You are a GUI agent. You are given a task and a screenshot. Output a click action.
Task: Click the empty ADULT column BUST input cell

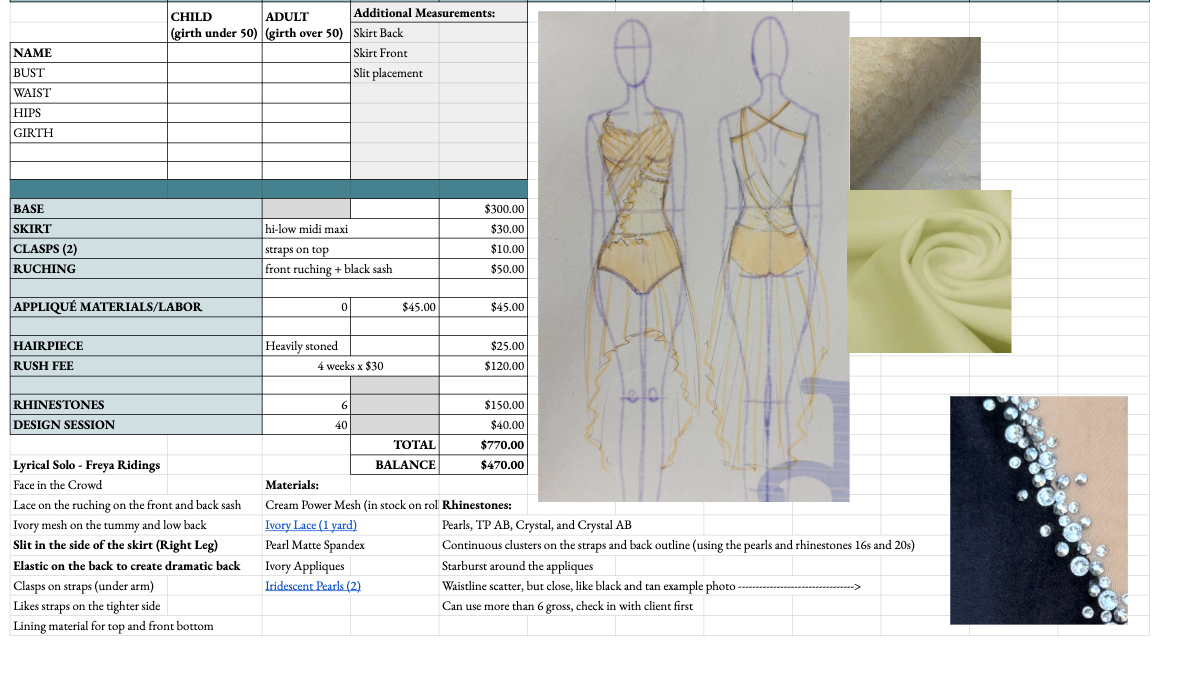[306, 73]
